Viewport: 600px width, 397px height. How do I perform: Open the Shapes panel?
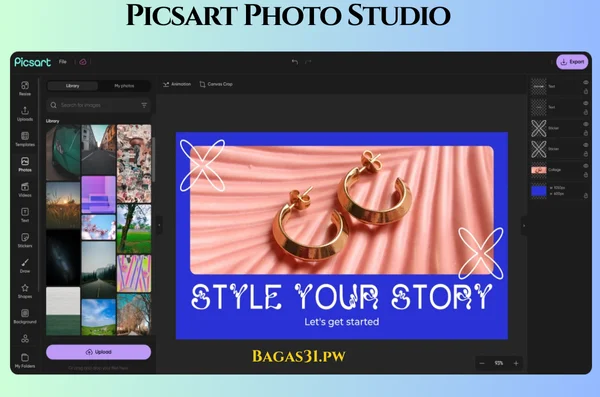click(25, 291)
